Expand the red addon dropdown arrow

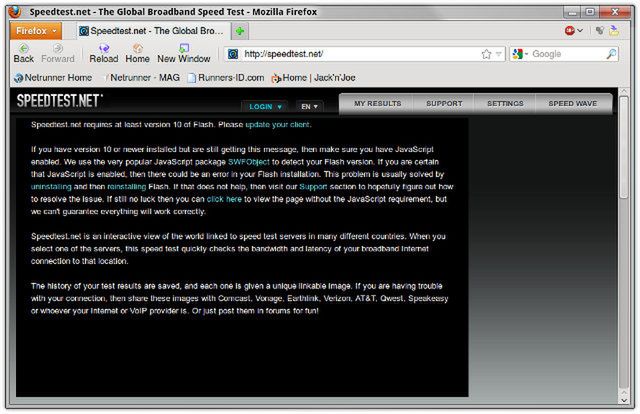[580, 31]
